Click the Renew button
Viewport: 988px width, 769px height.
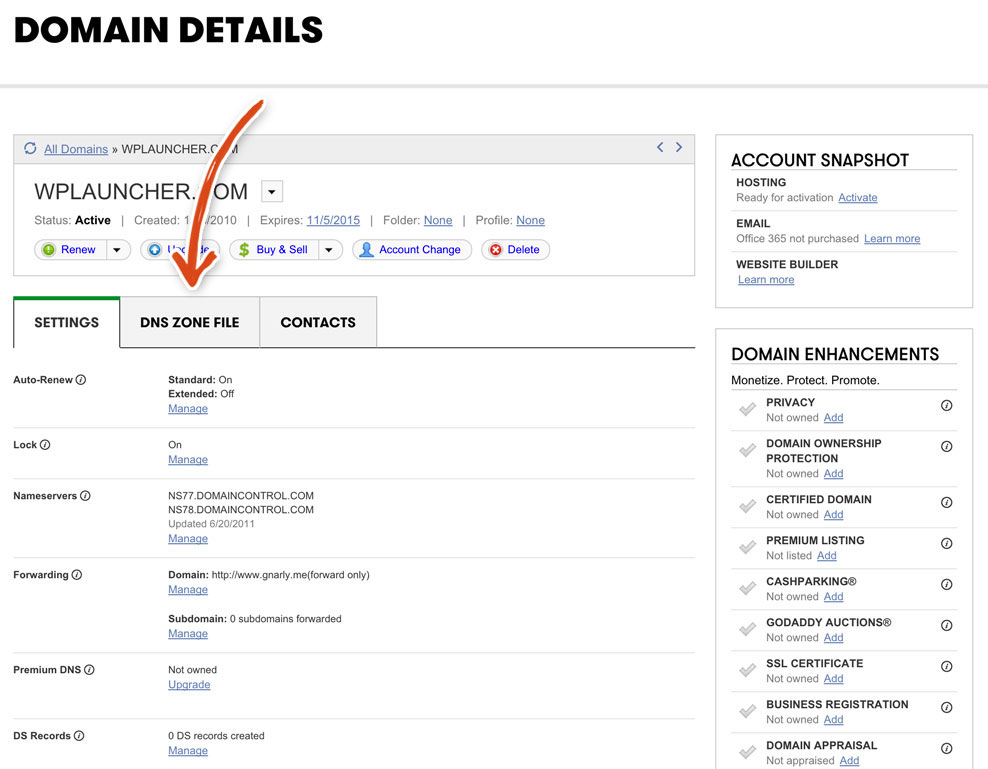click(x=71, y=250)
